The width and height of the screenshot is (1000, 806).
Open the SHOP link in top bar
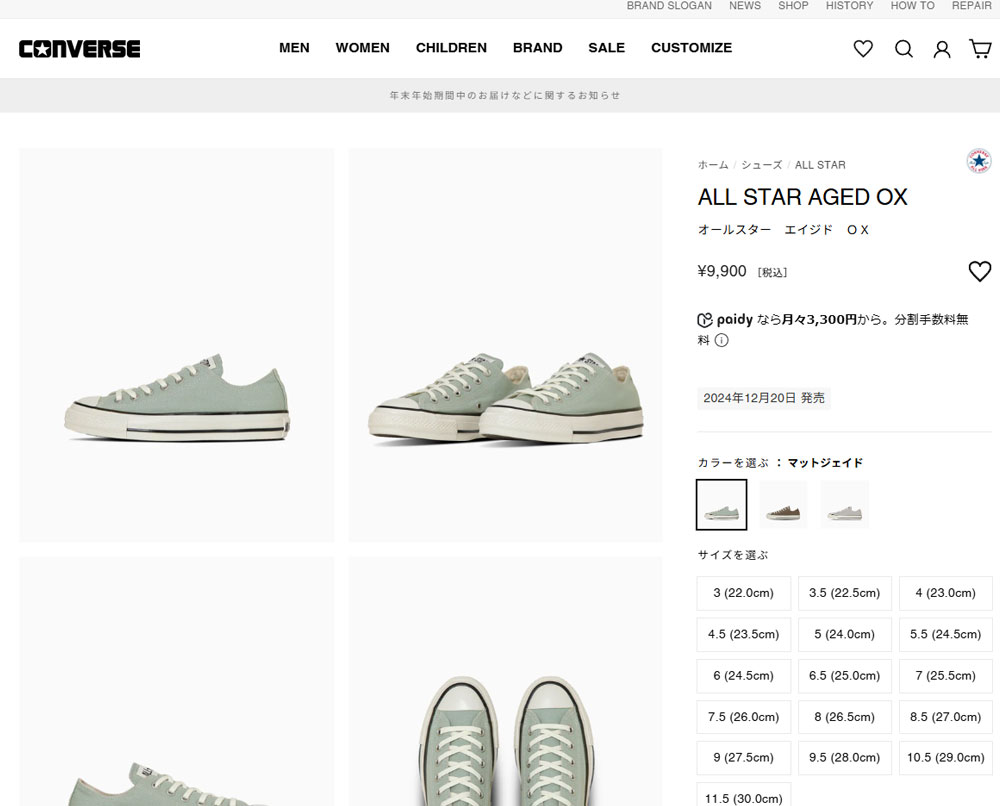click(x=793, y=6)
